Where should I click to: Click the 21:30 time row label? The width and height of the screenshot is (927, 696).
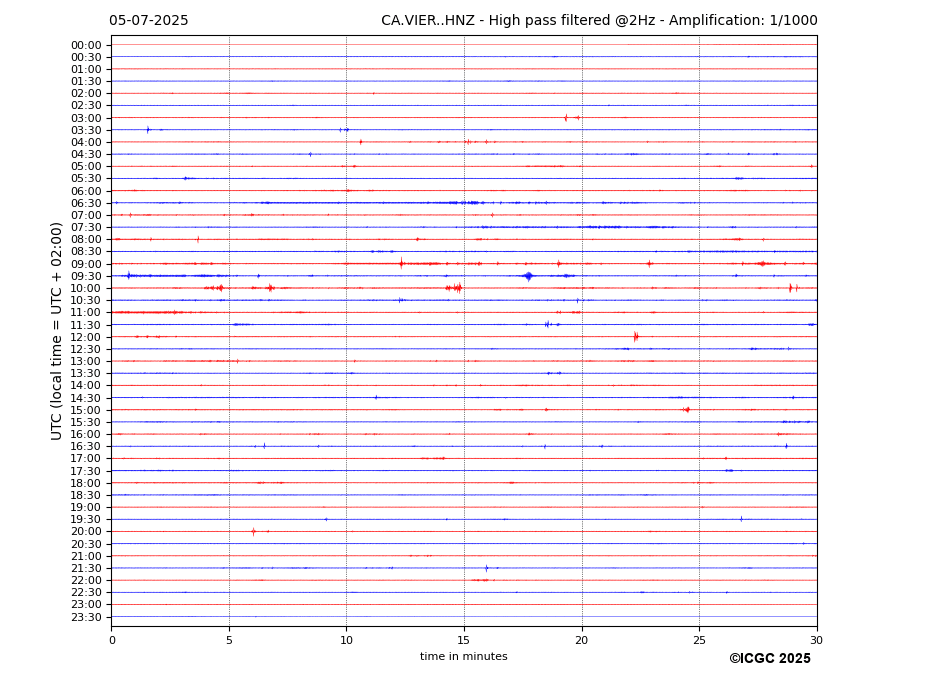click(86, 568)
